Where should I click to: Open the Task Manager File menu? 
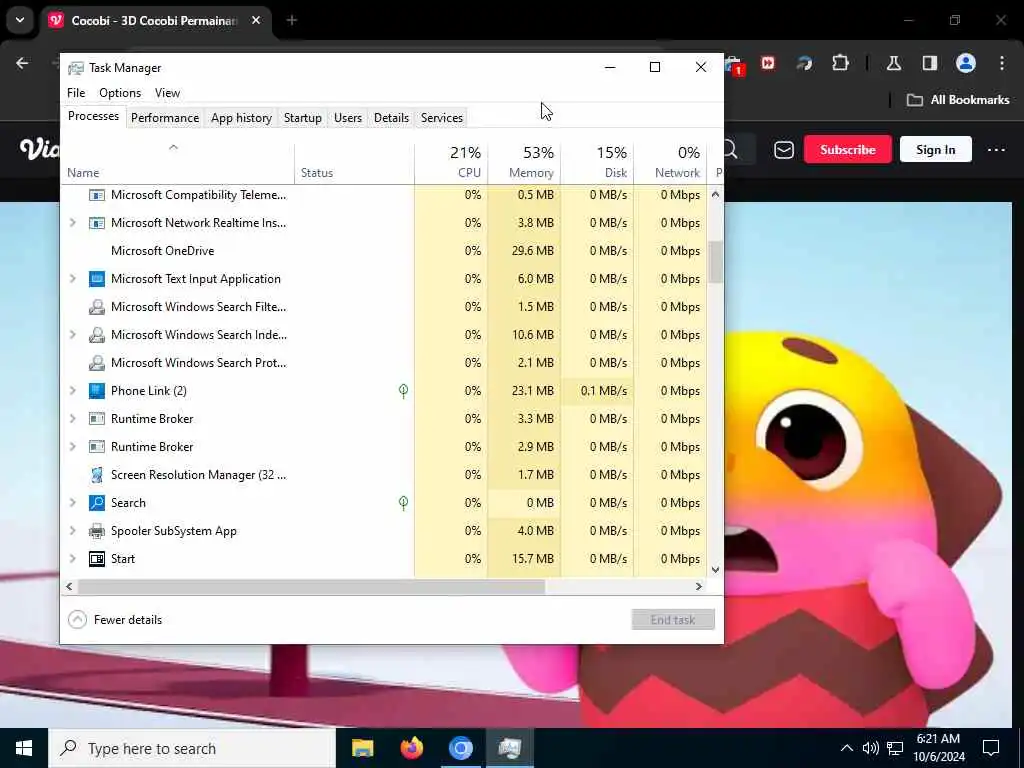pos(76,93)
